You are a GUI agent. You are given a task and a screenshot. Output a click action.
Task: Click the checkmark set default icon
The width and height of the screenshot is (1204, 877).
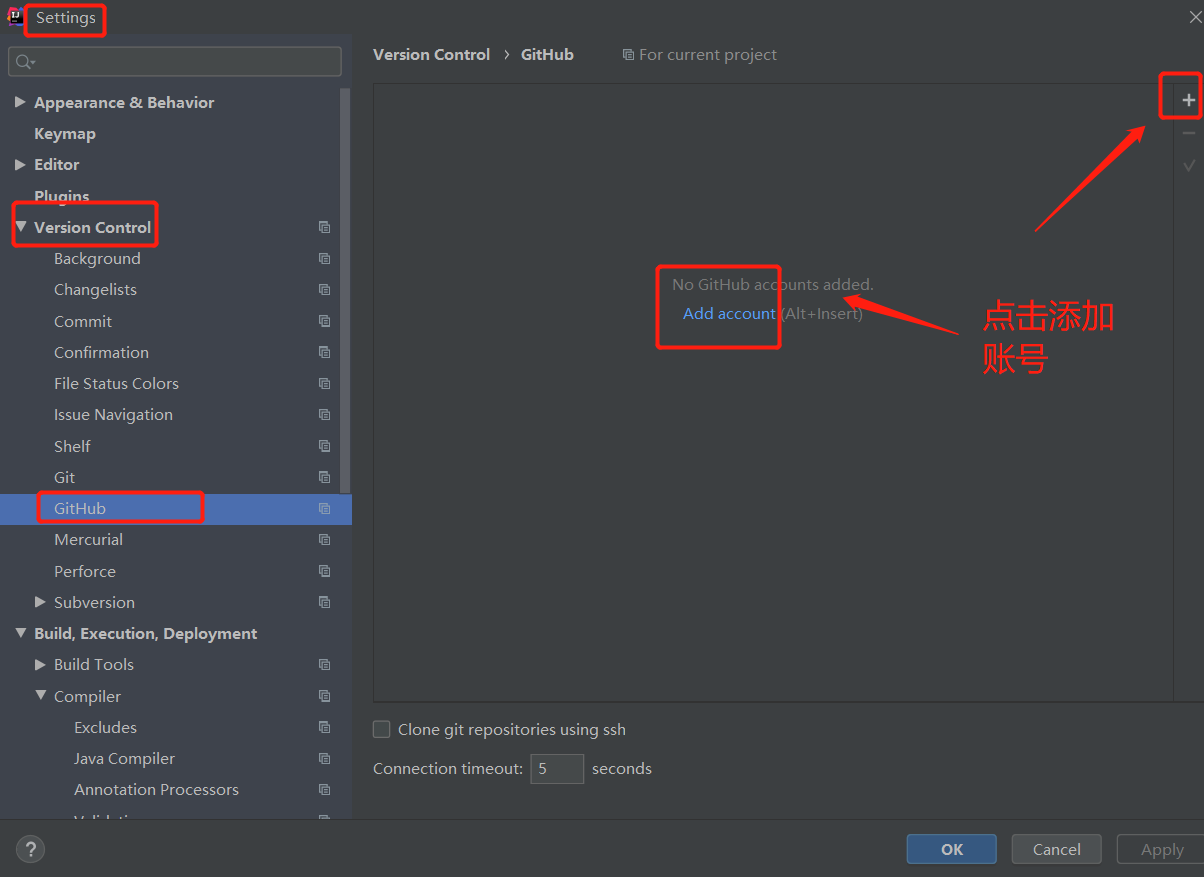point(1188,165)
